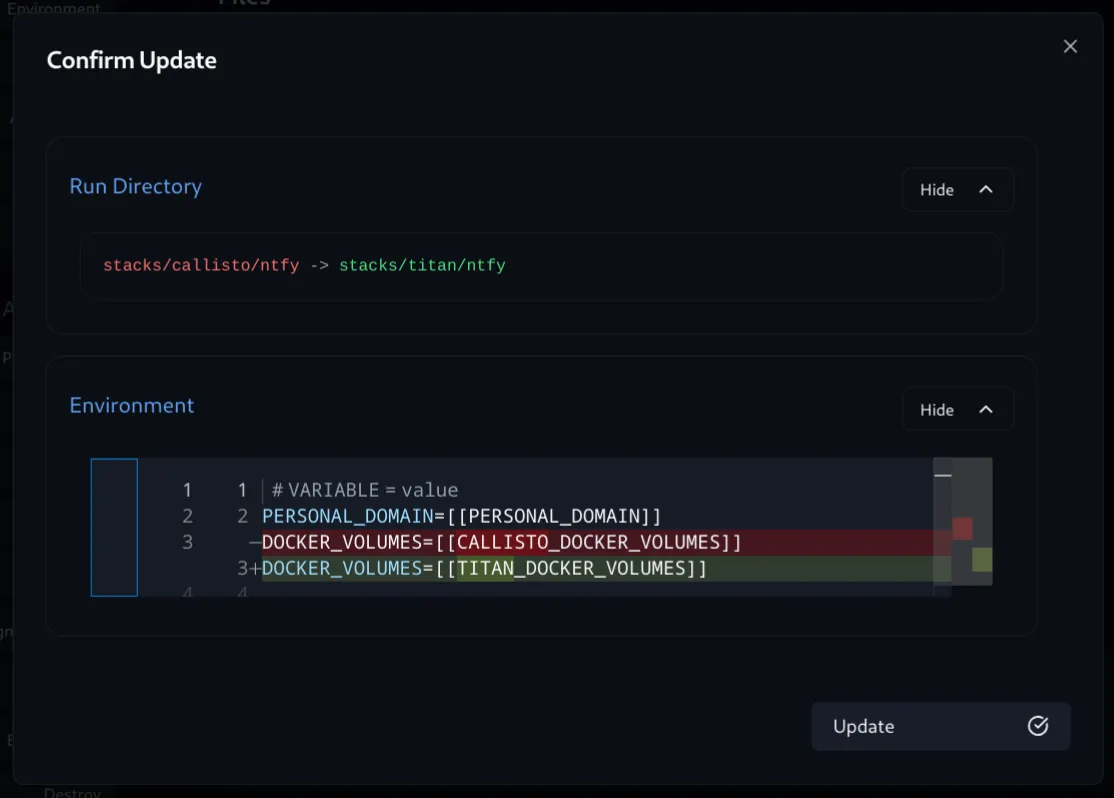Click removed CALLISTO_DOCKER_VOLUMES line
This screenshot has height=798, width=1114.
502,542
